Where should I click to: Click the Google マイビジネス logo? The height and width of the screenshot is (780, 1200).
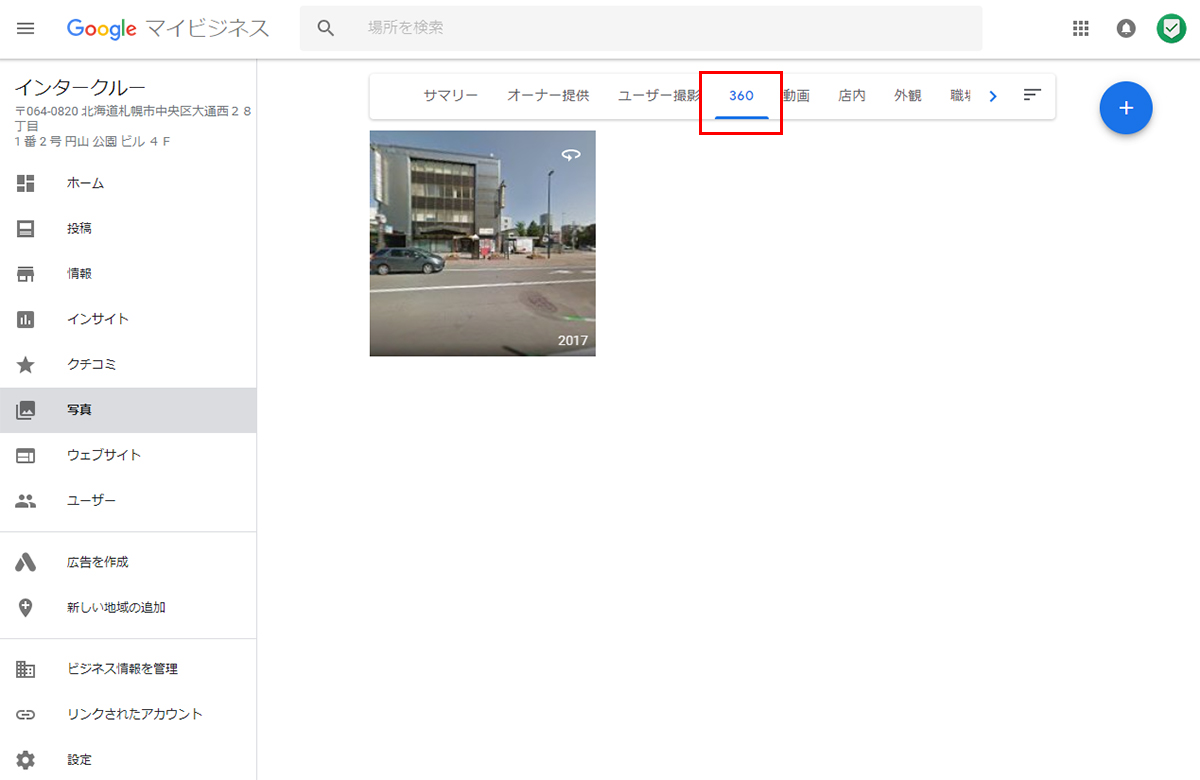[168, 28]
